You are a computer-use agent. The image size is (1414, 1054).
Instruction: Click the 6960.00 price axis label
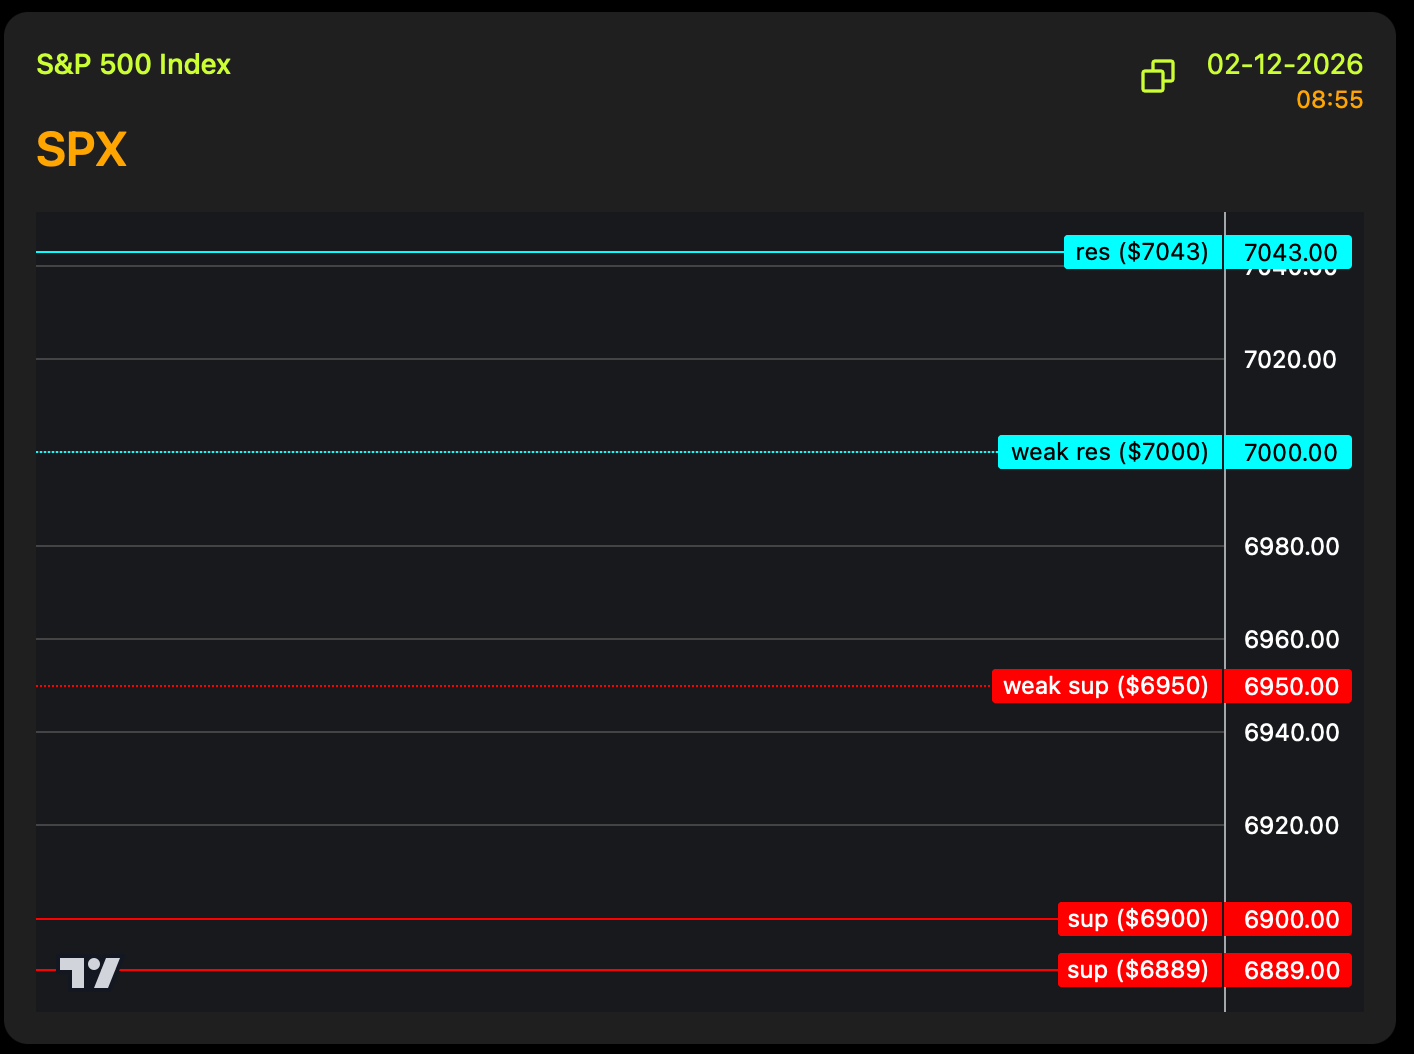(1290, 640)
